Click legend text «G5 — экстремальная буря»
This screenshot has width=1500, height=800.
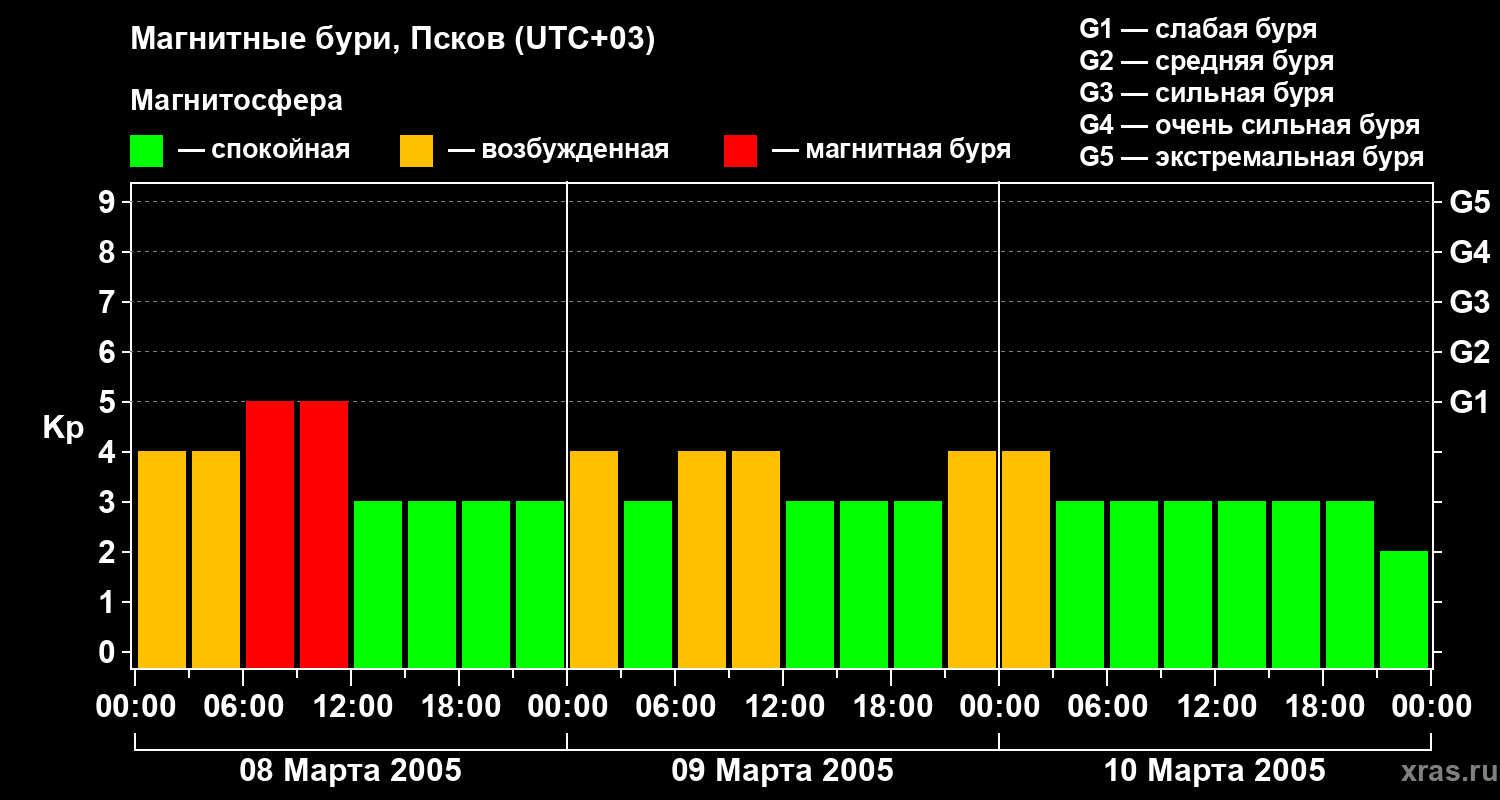(1251, 157)
